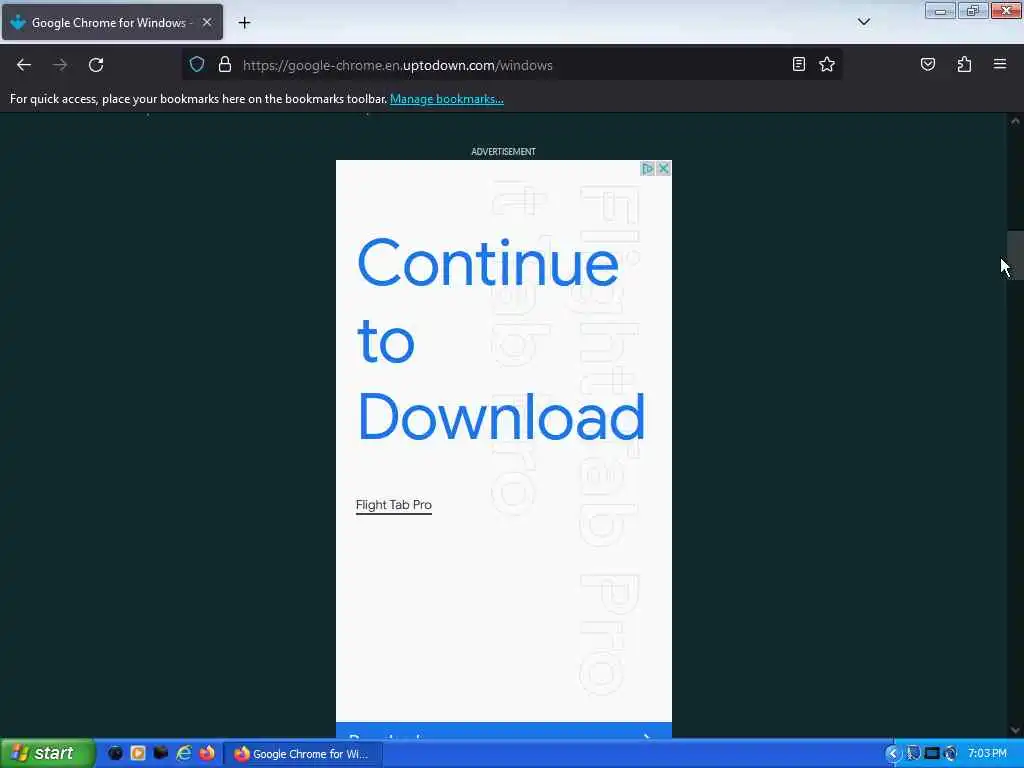Restore down the Firefox window
The width and height of the screenshot is (1024, 768).
[x=973, y=10]
